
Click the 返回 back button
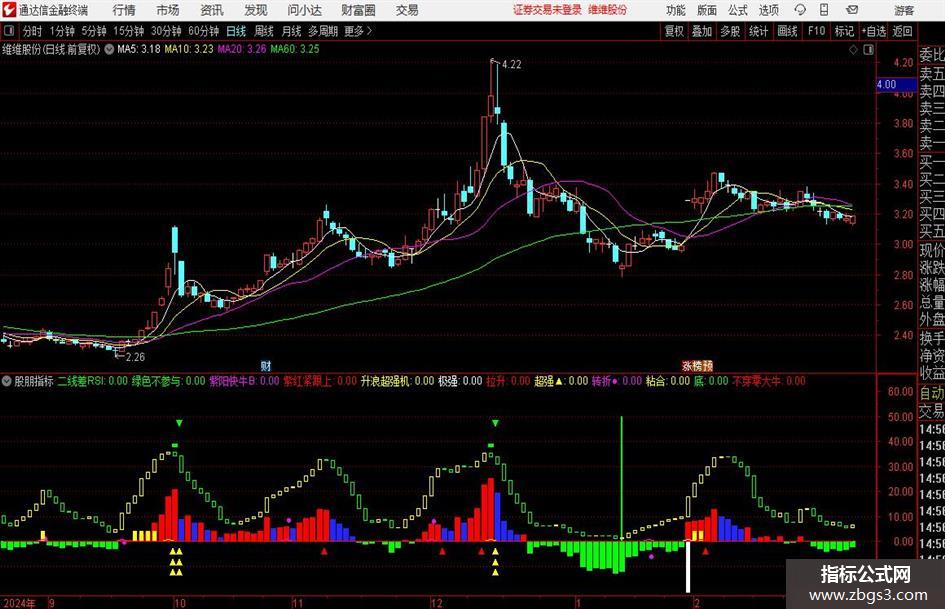pyautogui.click(x=902, y=31)
